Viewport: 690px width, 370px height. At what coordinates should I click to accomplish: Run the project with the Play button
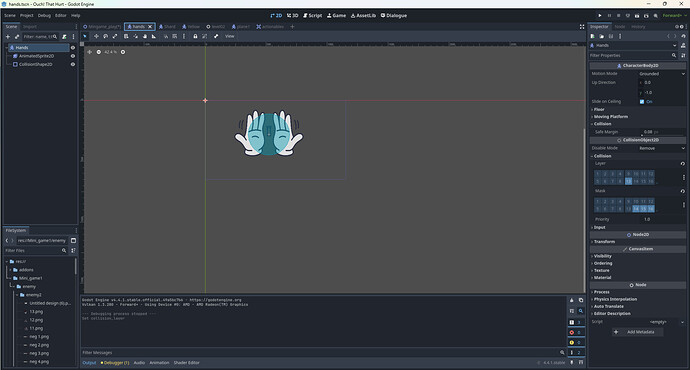(600, 15)
